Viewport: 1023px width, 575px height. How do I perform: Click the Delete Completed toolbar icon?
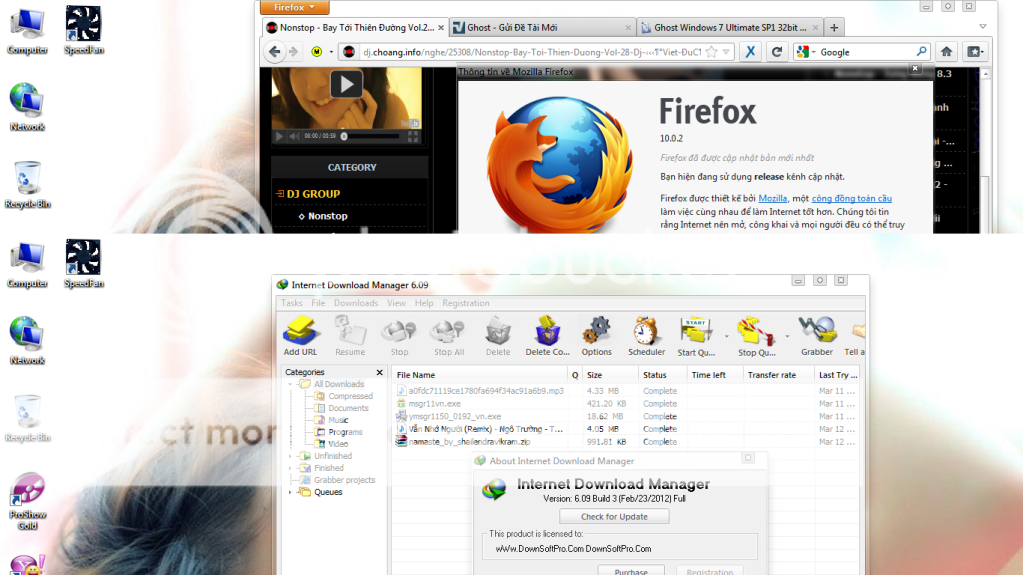[x=547, y=334]
